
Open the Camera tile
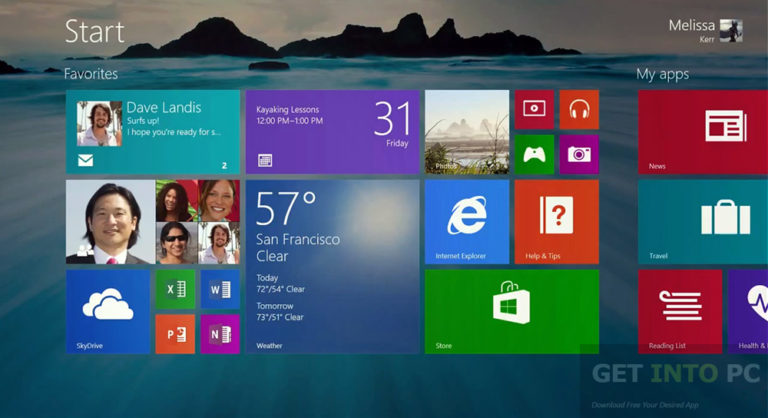(579, 154)
